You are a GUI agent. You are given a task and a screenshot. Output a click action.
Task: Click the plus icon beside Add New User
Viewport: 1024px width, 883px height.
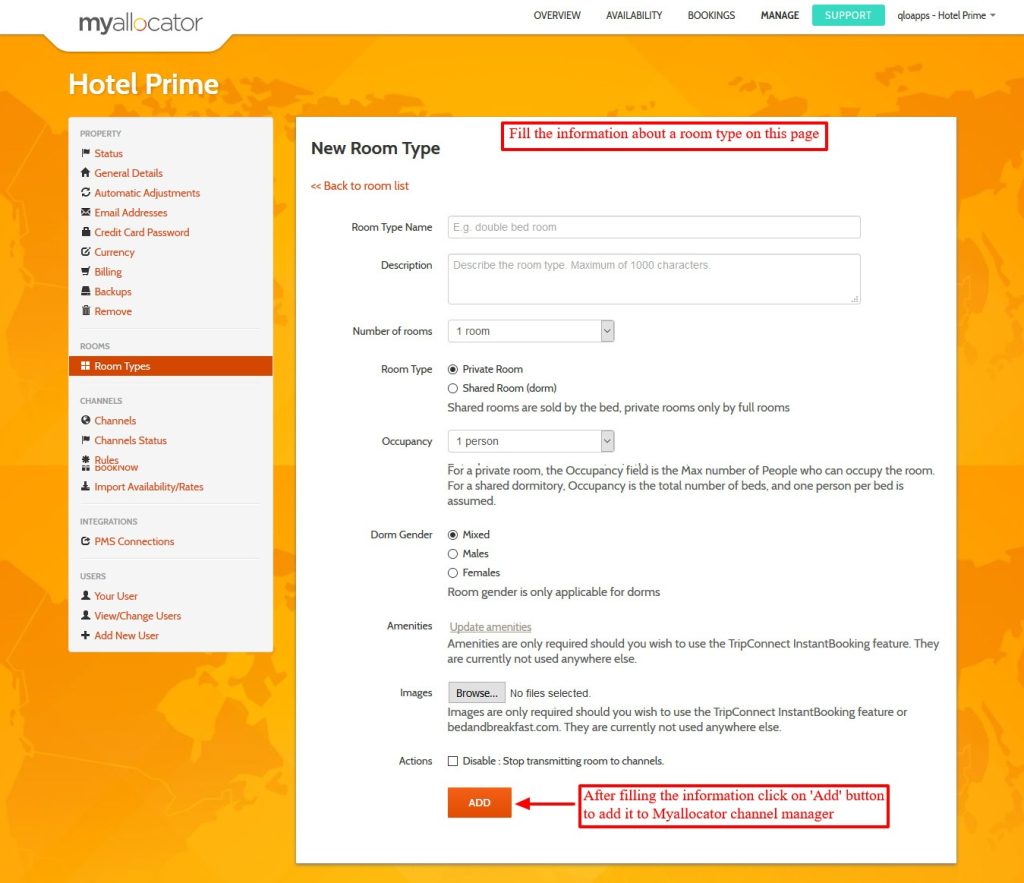pyautogui.click(x=86, y=635)
